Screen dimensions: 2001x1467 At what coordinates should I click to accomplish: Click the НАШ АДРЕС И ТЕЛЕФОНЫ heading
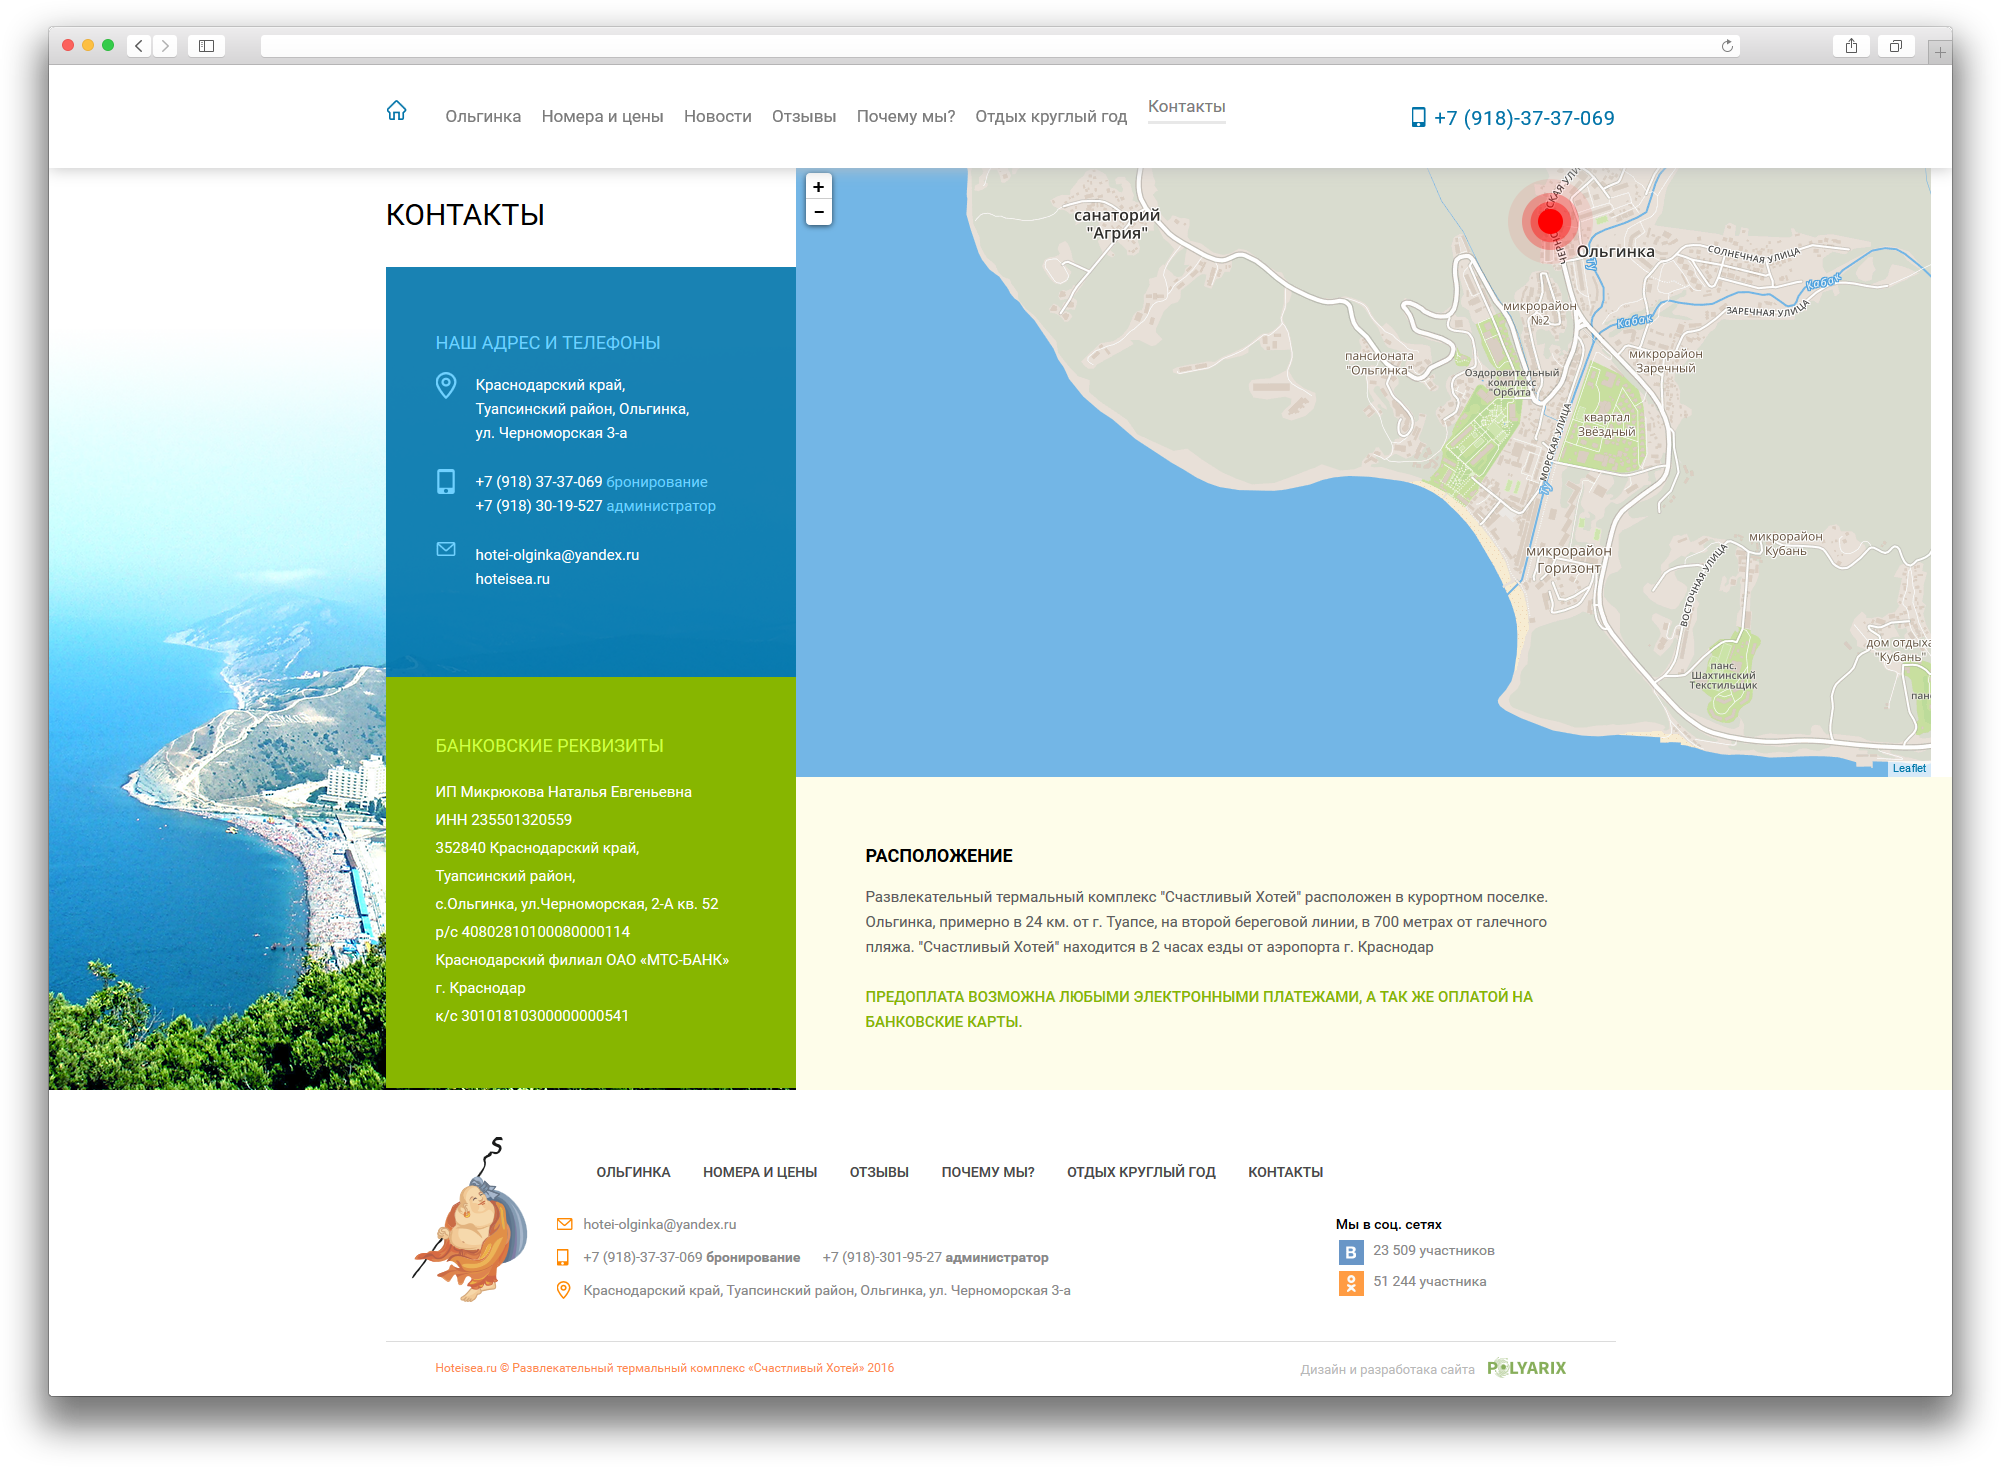point(547,343)
